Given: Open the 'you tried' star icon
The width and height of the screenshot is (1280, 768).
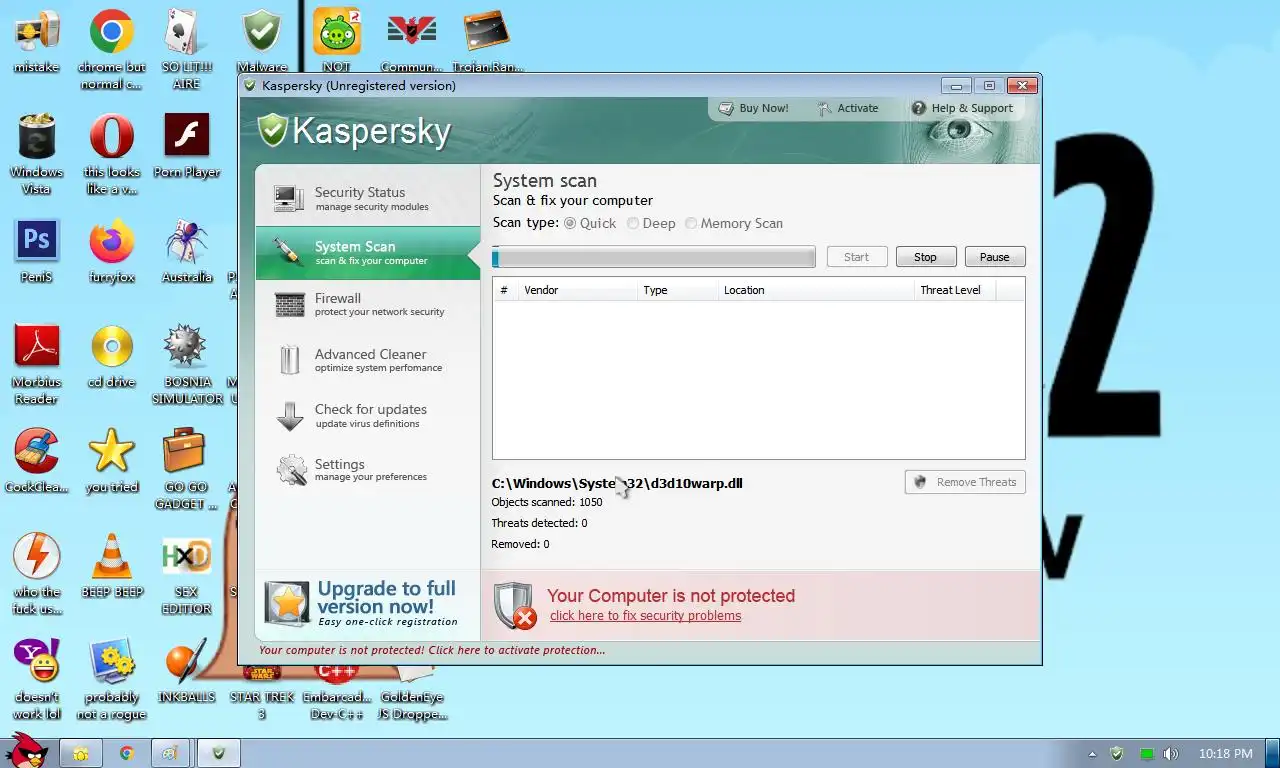Looking at the screenshot, I should tap(112, 462).
